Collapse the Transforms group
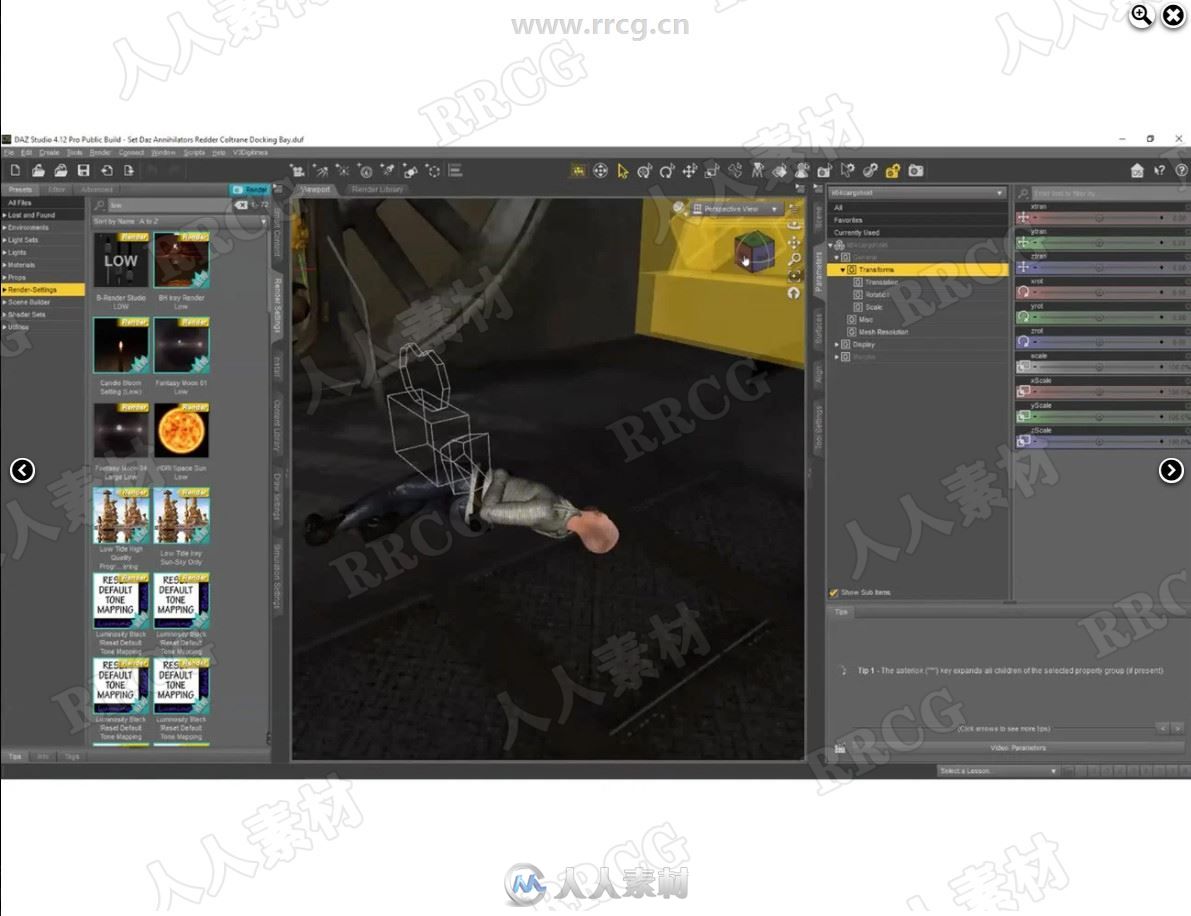The width and height of the screenshot is (1191, 916). click(842, 270)
